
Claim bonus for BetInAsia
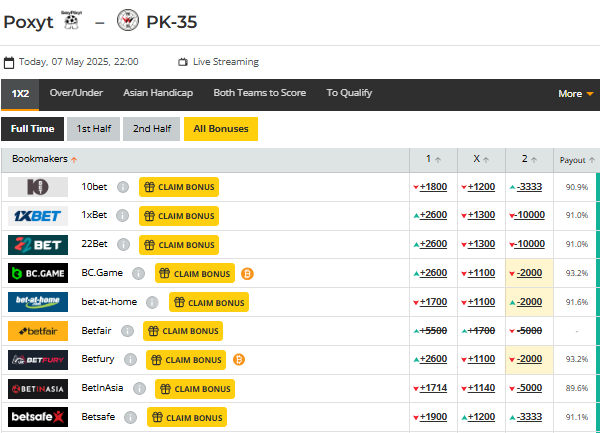pos(195,389)
